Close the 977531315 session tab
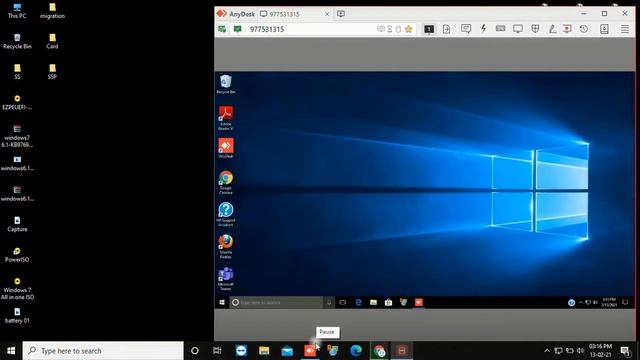 pyautogui.click(x=327, y=14)
